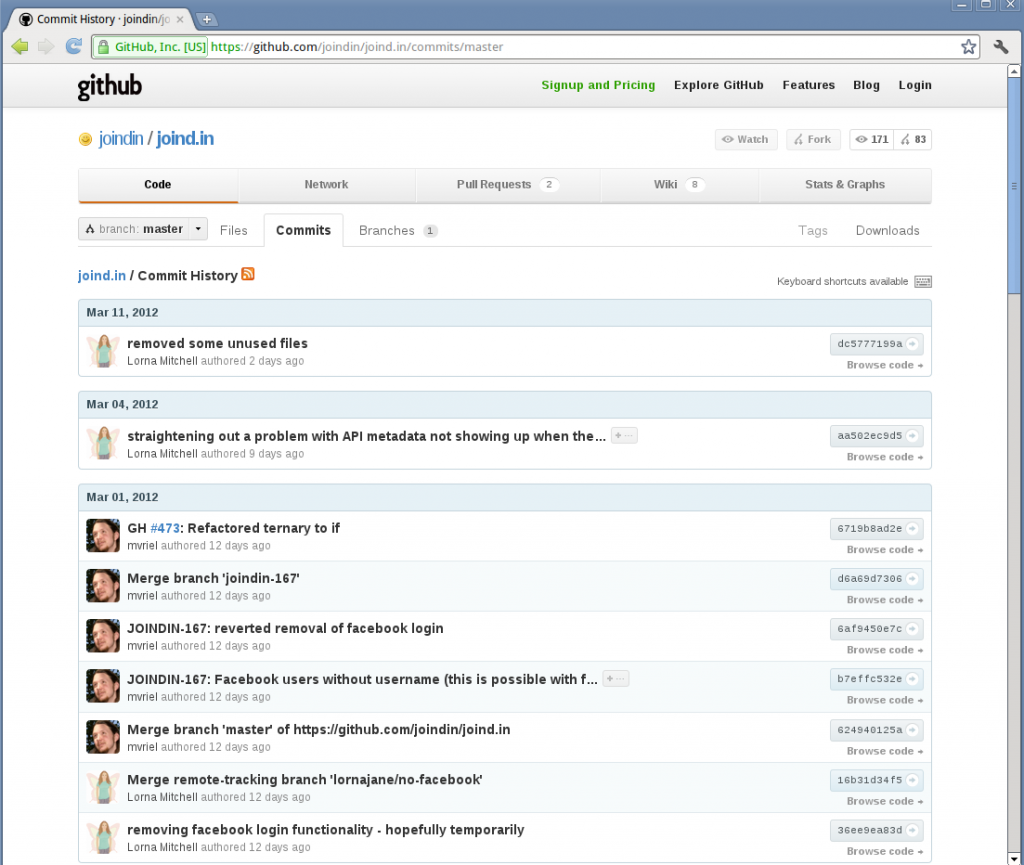Reload the page with refresh icon
The image size is (1024, 865).
point(74,46)
